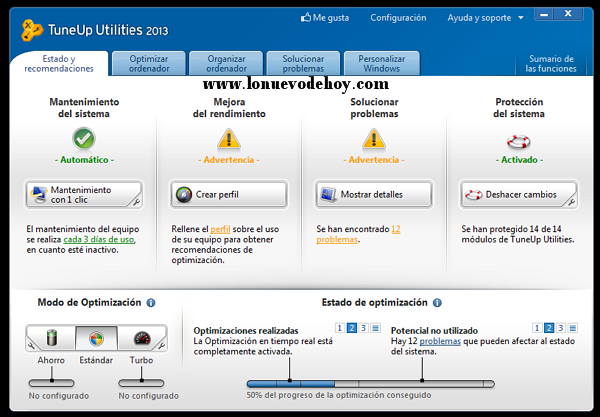Show page 2 of Potencial no utilizado

549,328
